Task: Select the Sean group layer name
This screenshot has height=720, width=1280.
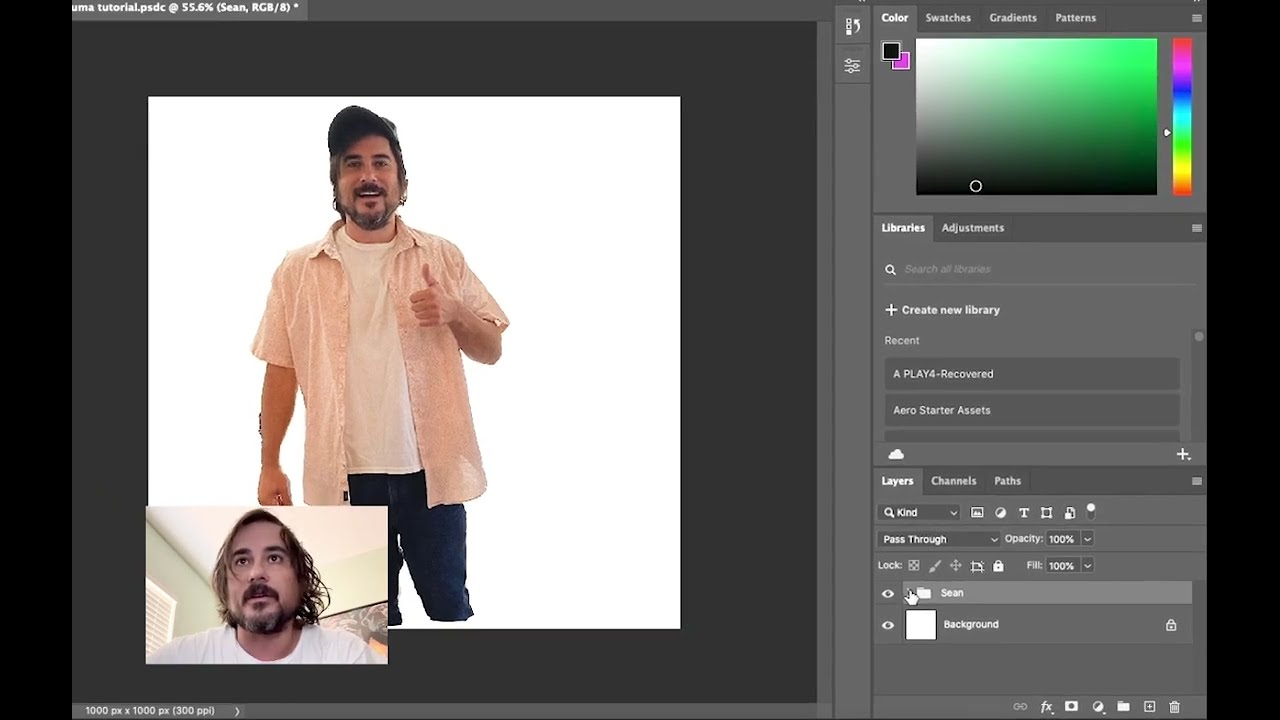Action: (x=952, y=593)
